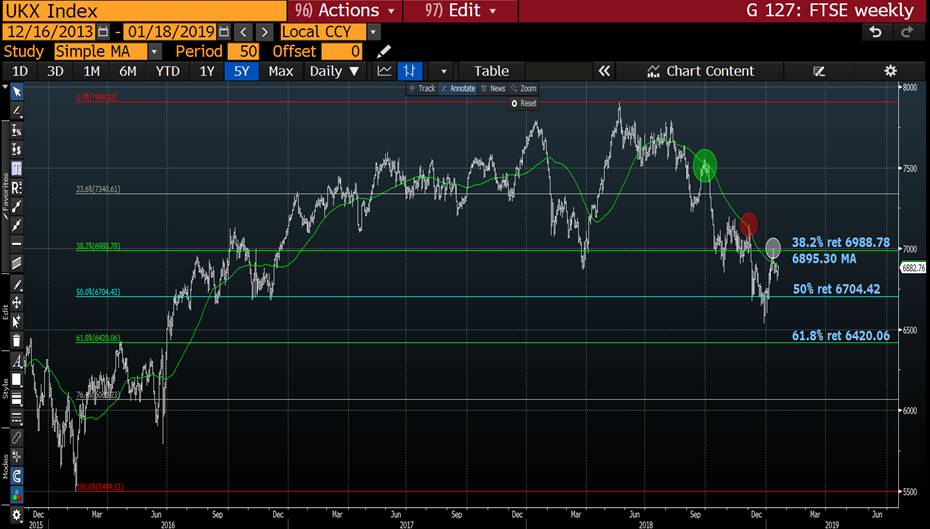
Task: Open the Table view
Action: pos(491,71)
